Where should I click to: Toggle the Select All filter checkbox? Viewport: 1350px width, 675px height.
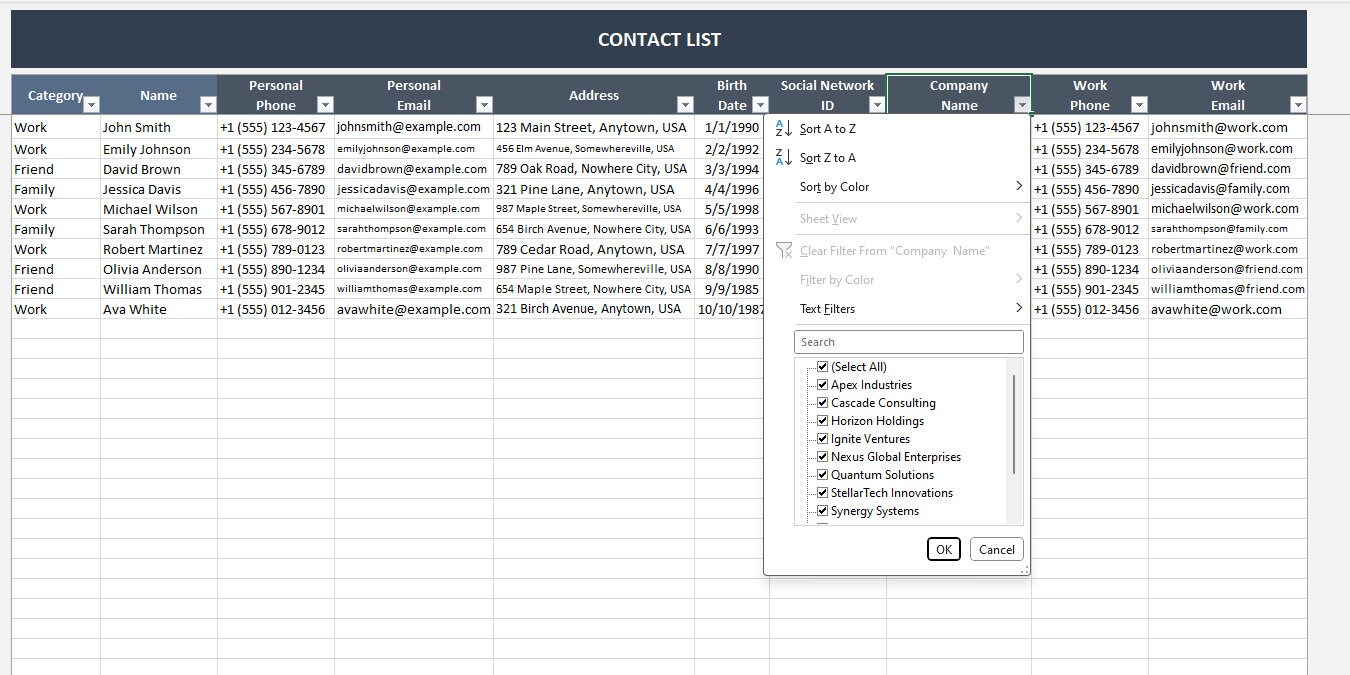click(x=822, y=366)
